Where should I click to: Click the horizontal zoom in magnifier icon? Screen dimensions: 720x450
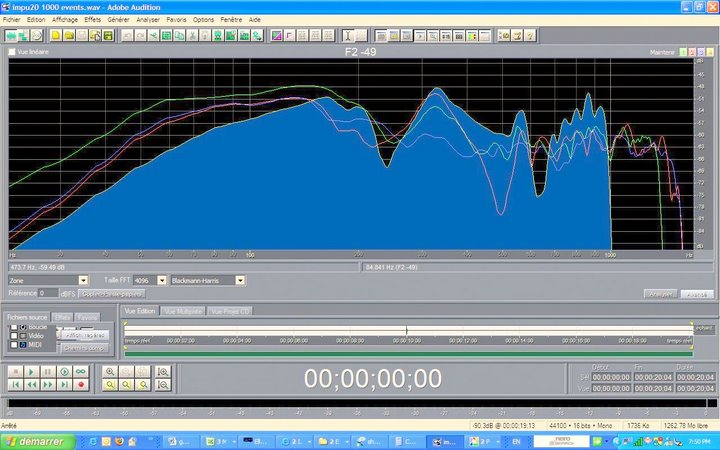point(110,371)
